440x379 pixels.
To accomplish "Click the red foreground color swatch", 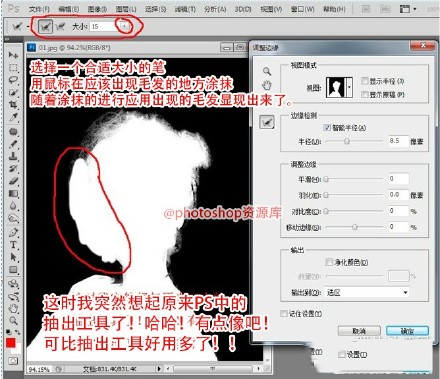I will tap(11, 343).
